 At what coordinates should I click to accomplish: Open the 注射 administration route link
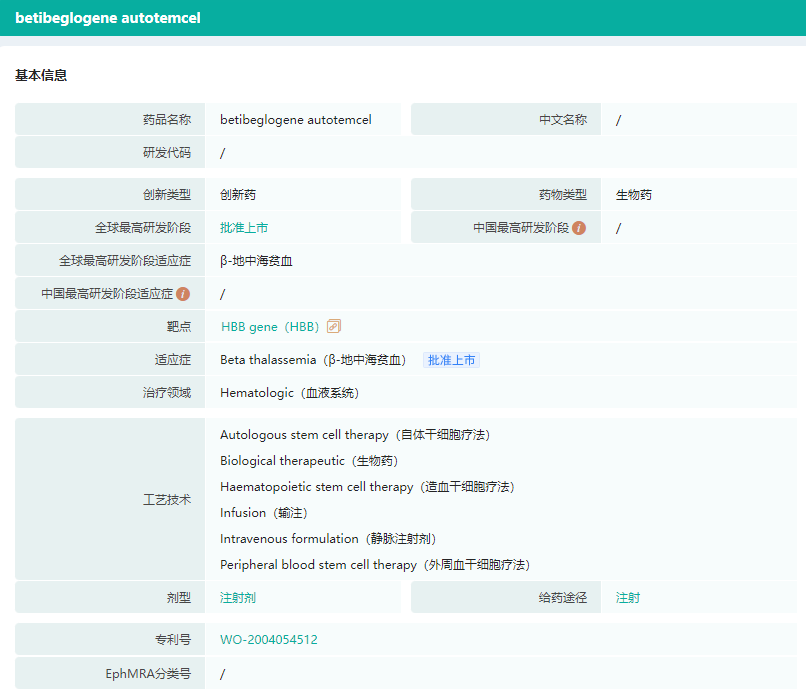pos(628,598)
